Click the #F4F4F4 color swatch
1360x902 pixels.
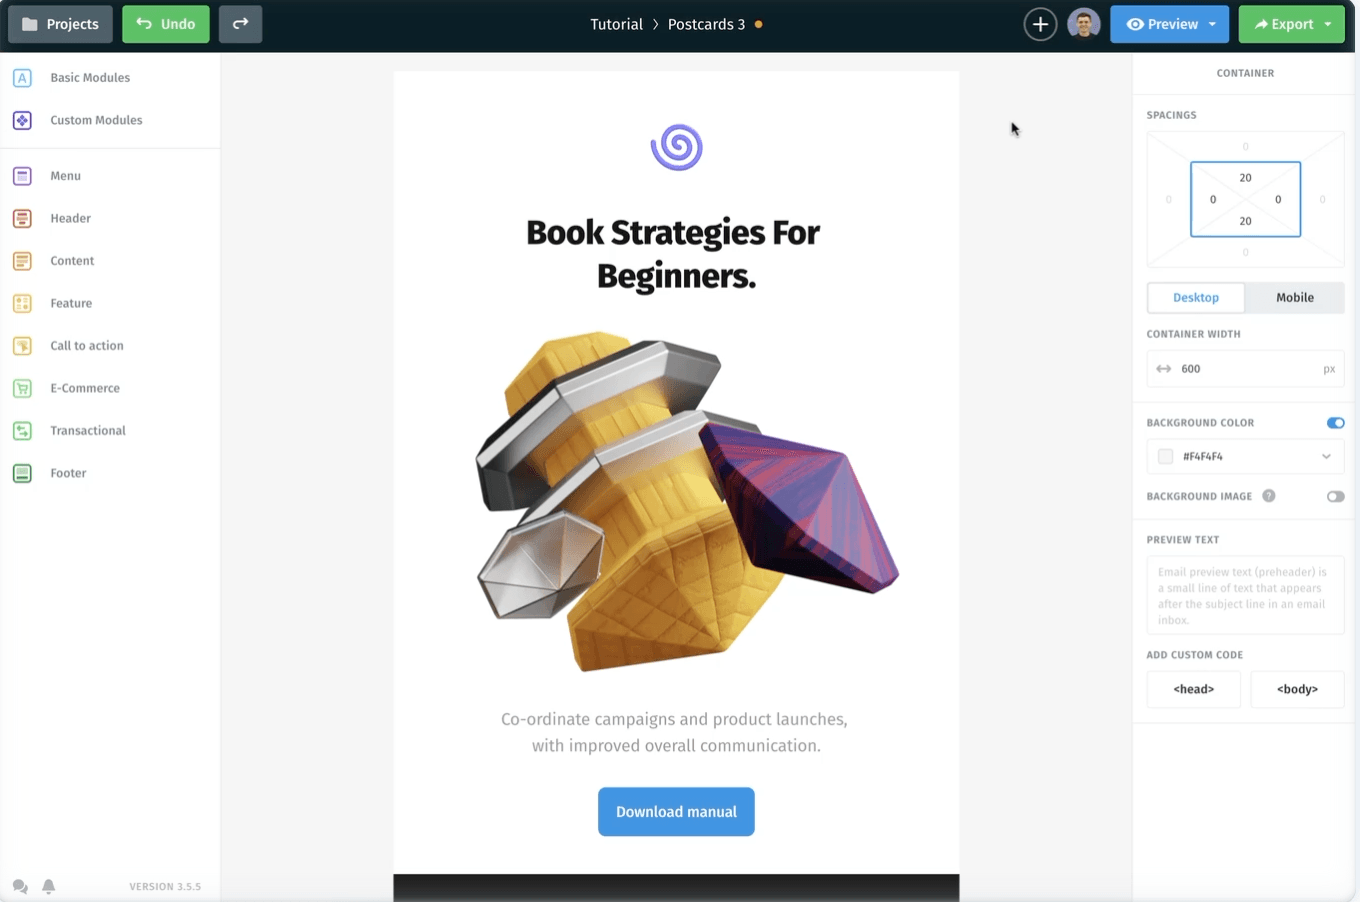pos(1164,456)
